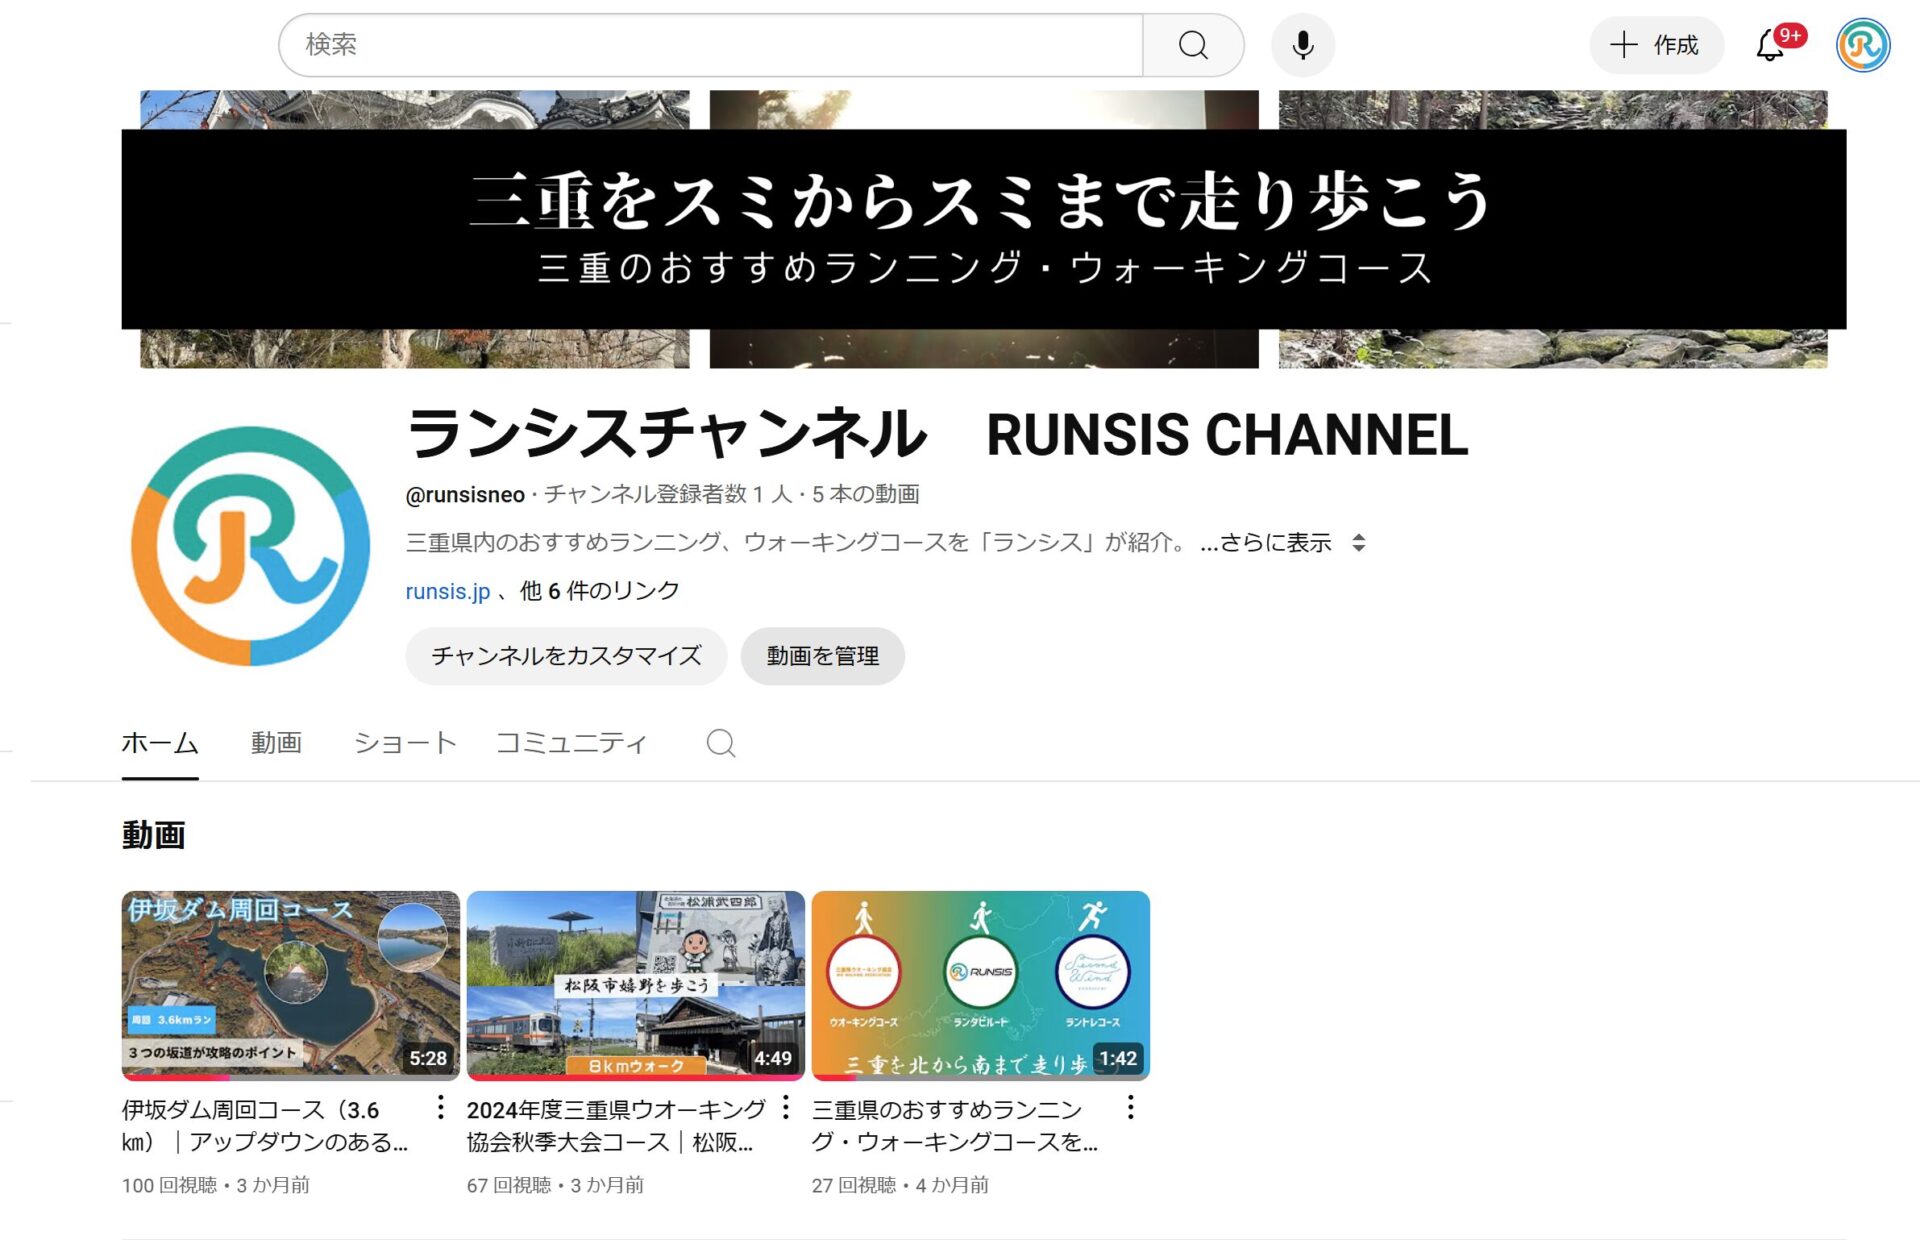Click the channel name ランシスチャンネル RUNSIS CHANNEL
This screenshot has height=1240, width=1920.
(x=937, y=435)
